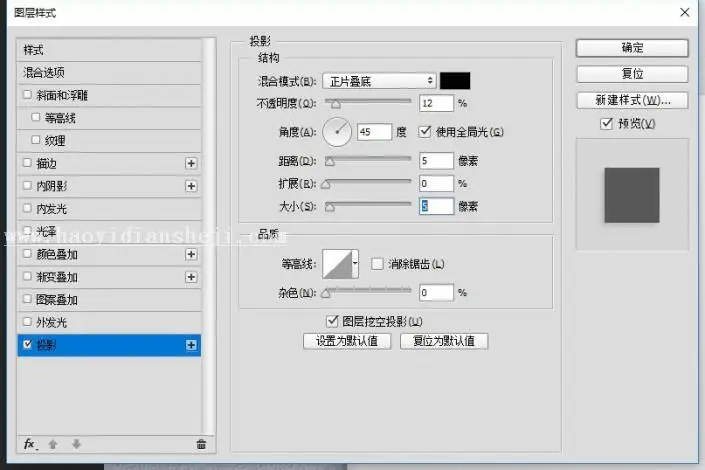Click the 新建样式(W)... button
705x470 pixels.
(632, 100)
